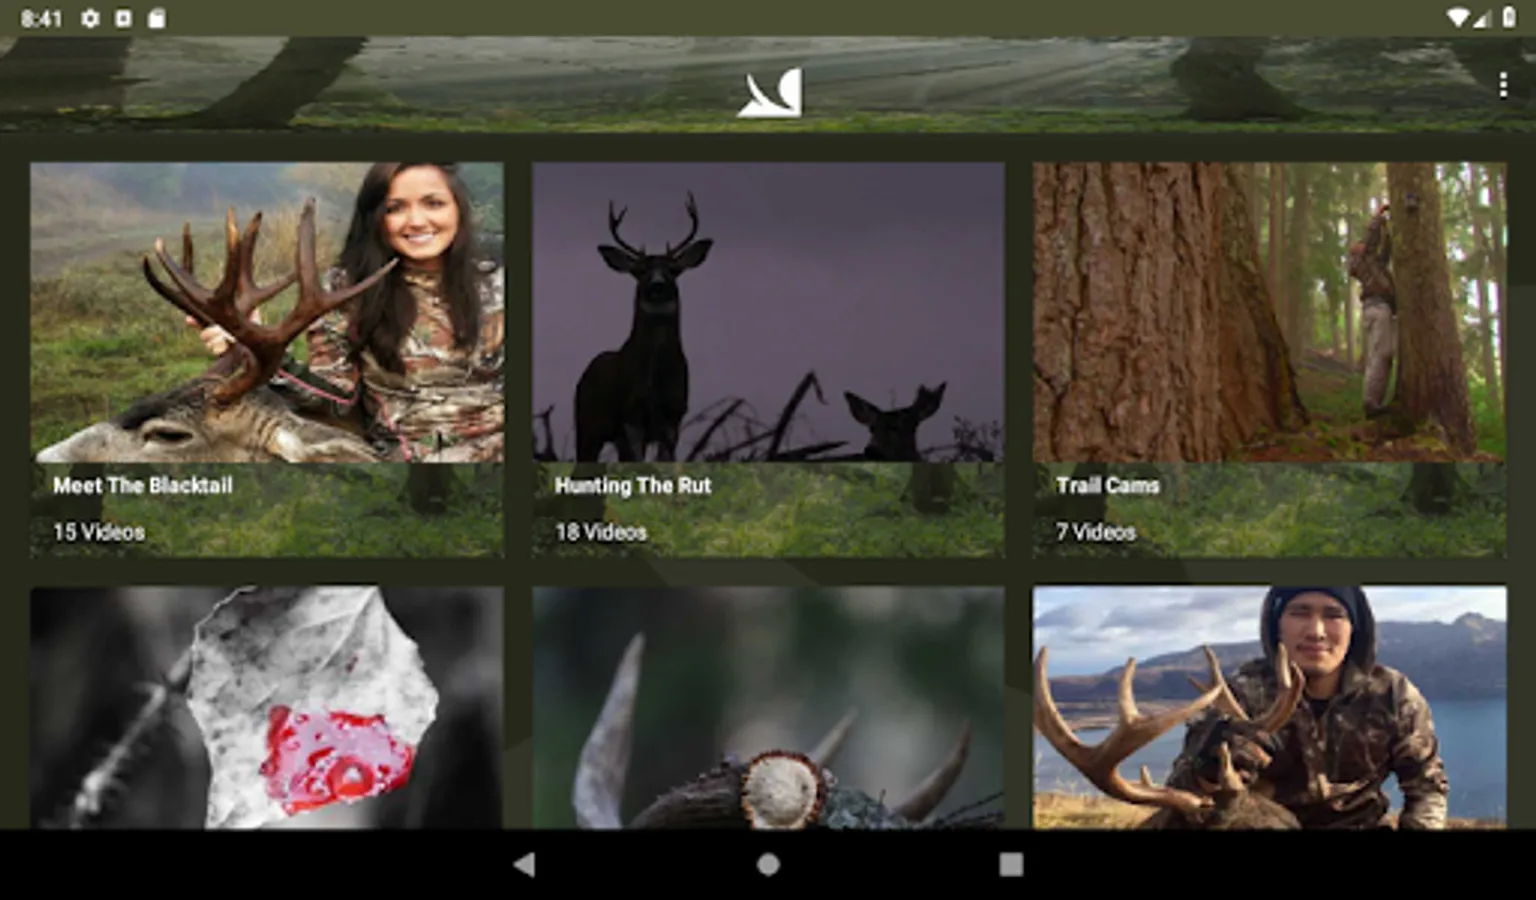Tap the Wi-Fi signal status icon
The height and width of the screenshot is (900, 1536).
point(1458,18)
